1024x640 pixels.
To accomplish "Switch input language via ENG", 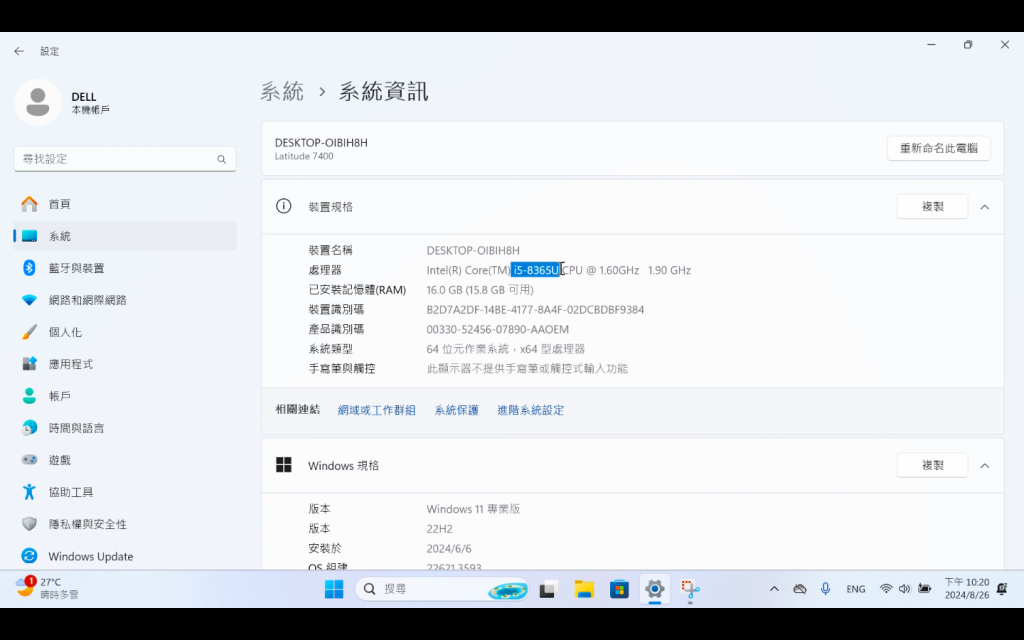I will click(x=856, y=589).
